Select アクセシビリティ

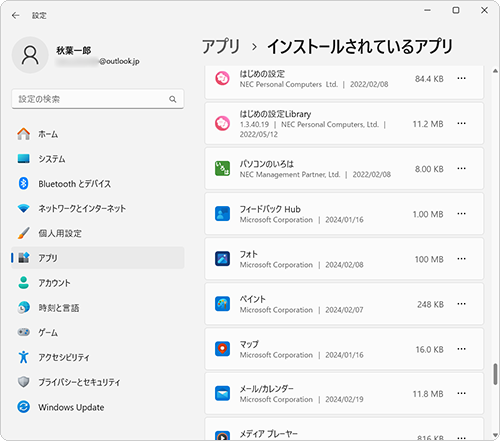pyautogui.click(x=98, y=357)
